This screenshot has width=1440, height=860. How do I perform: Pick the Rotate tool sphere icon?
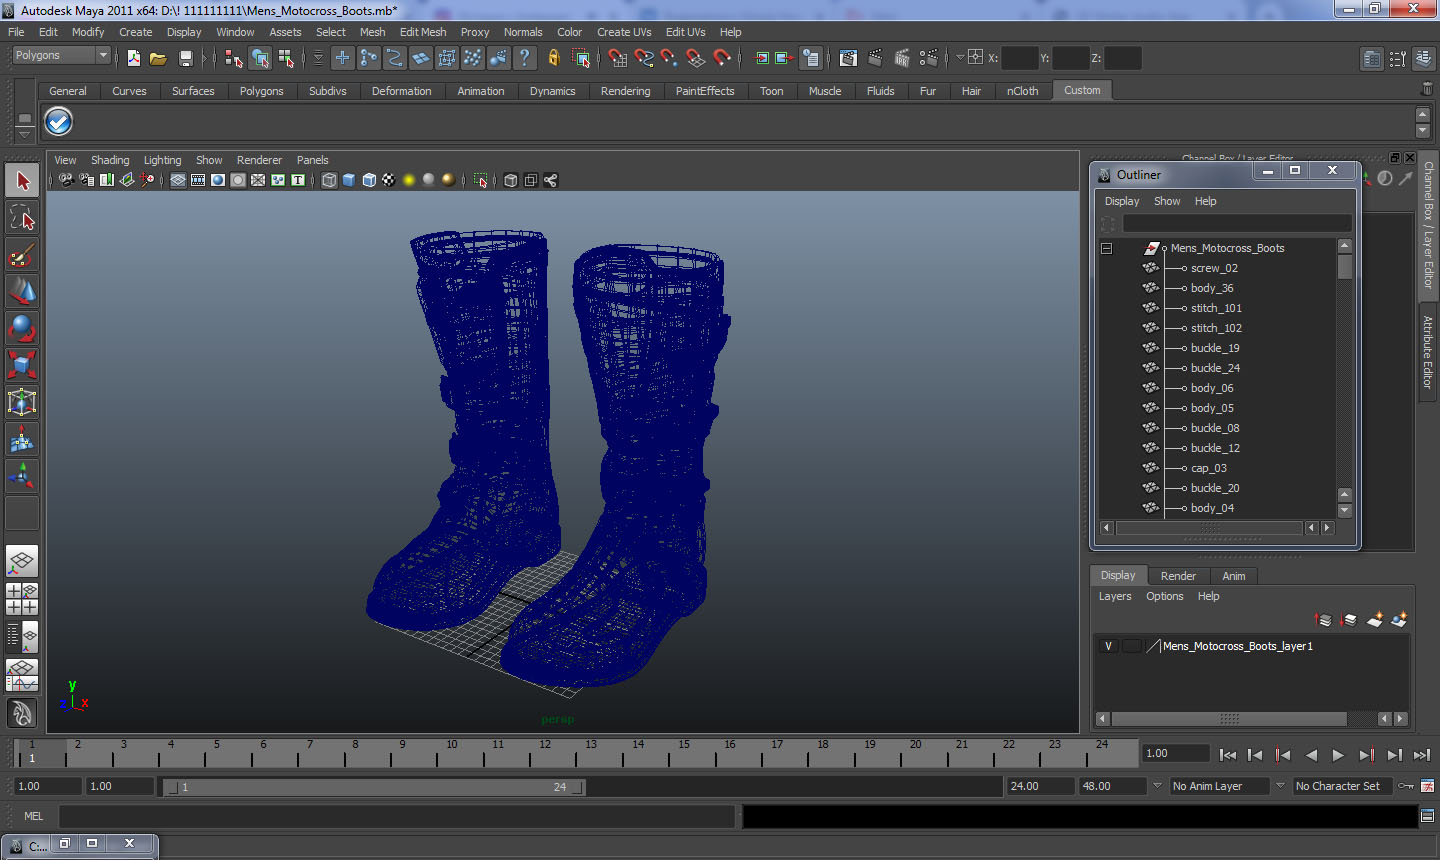point(22,328)
